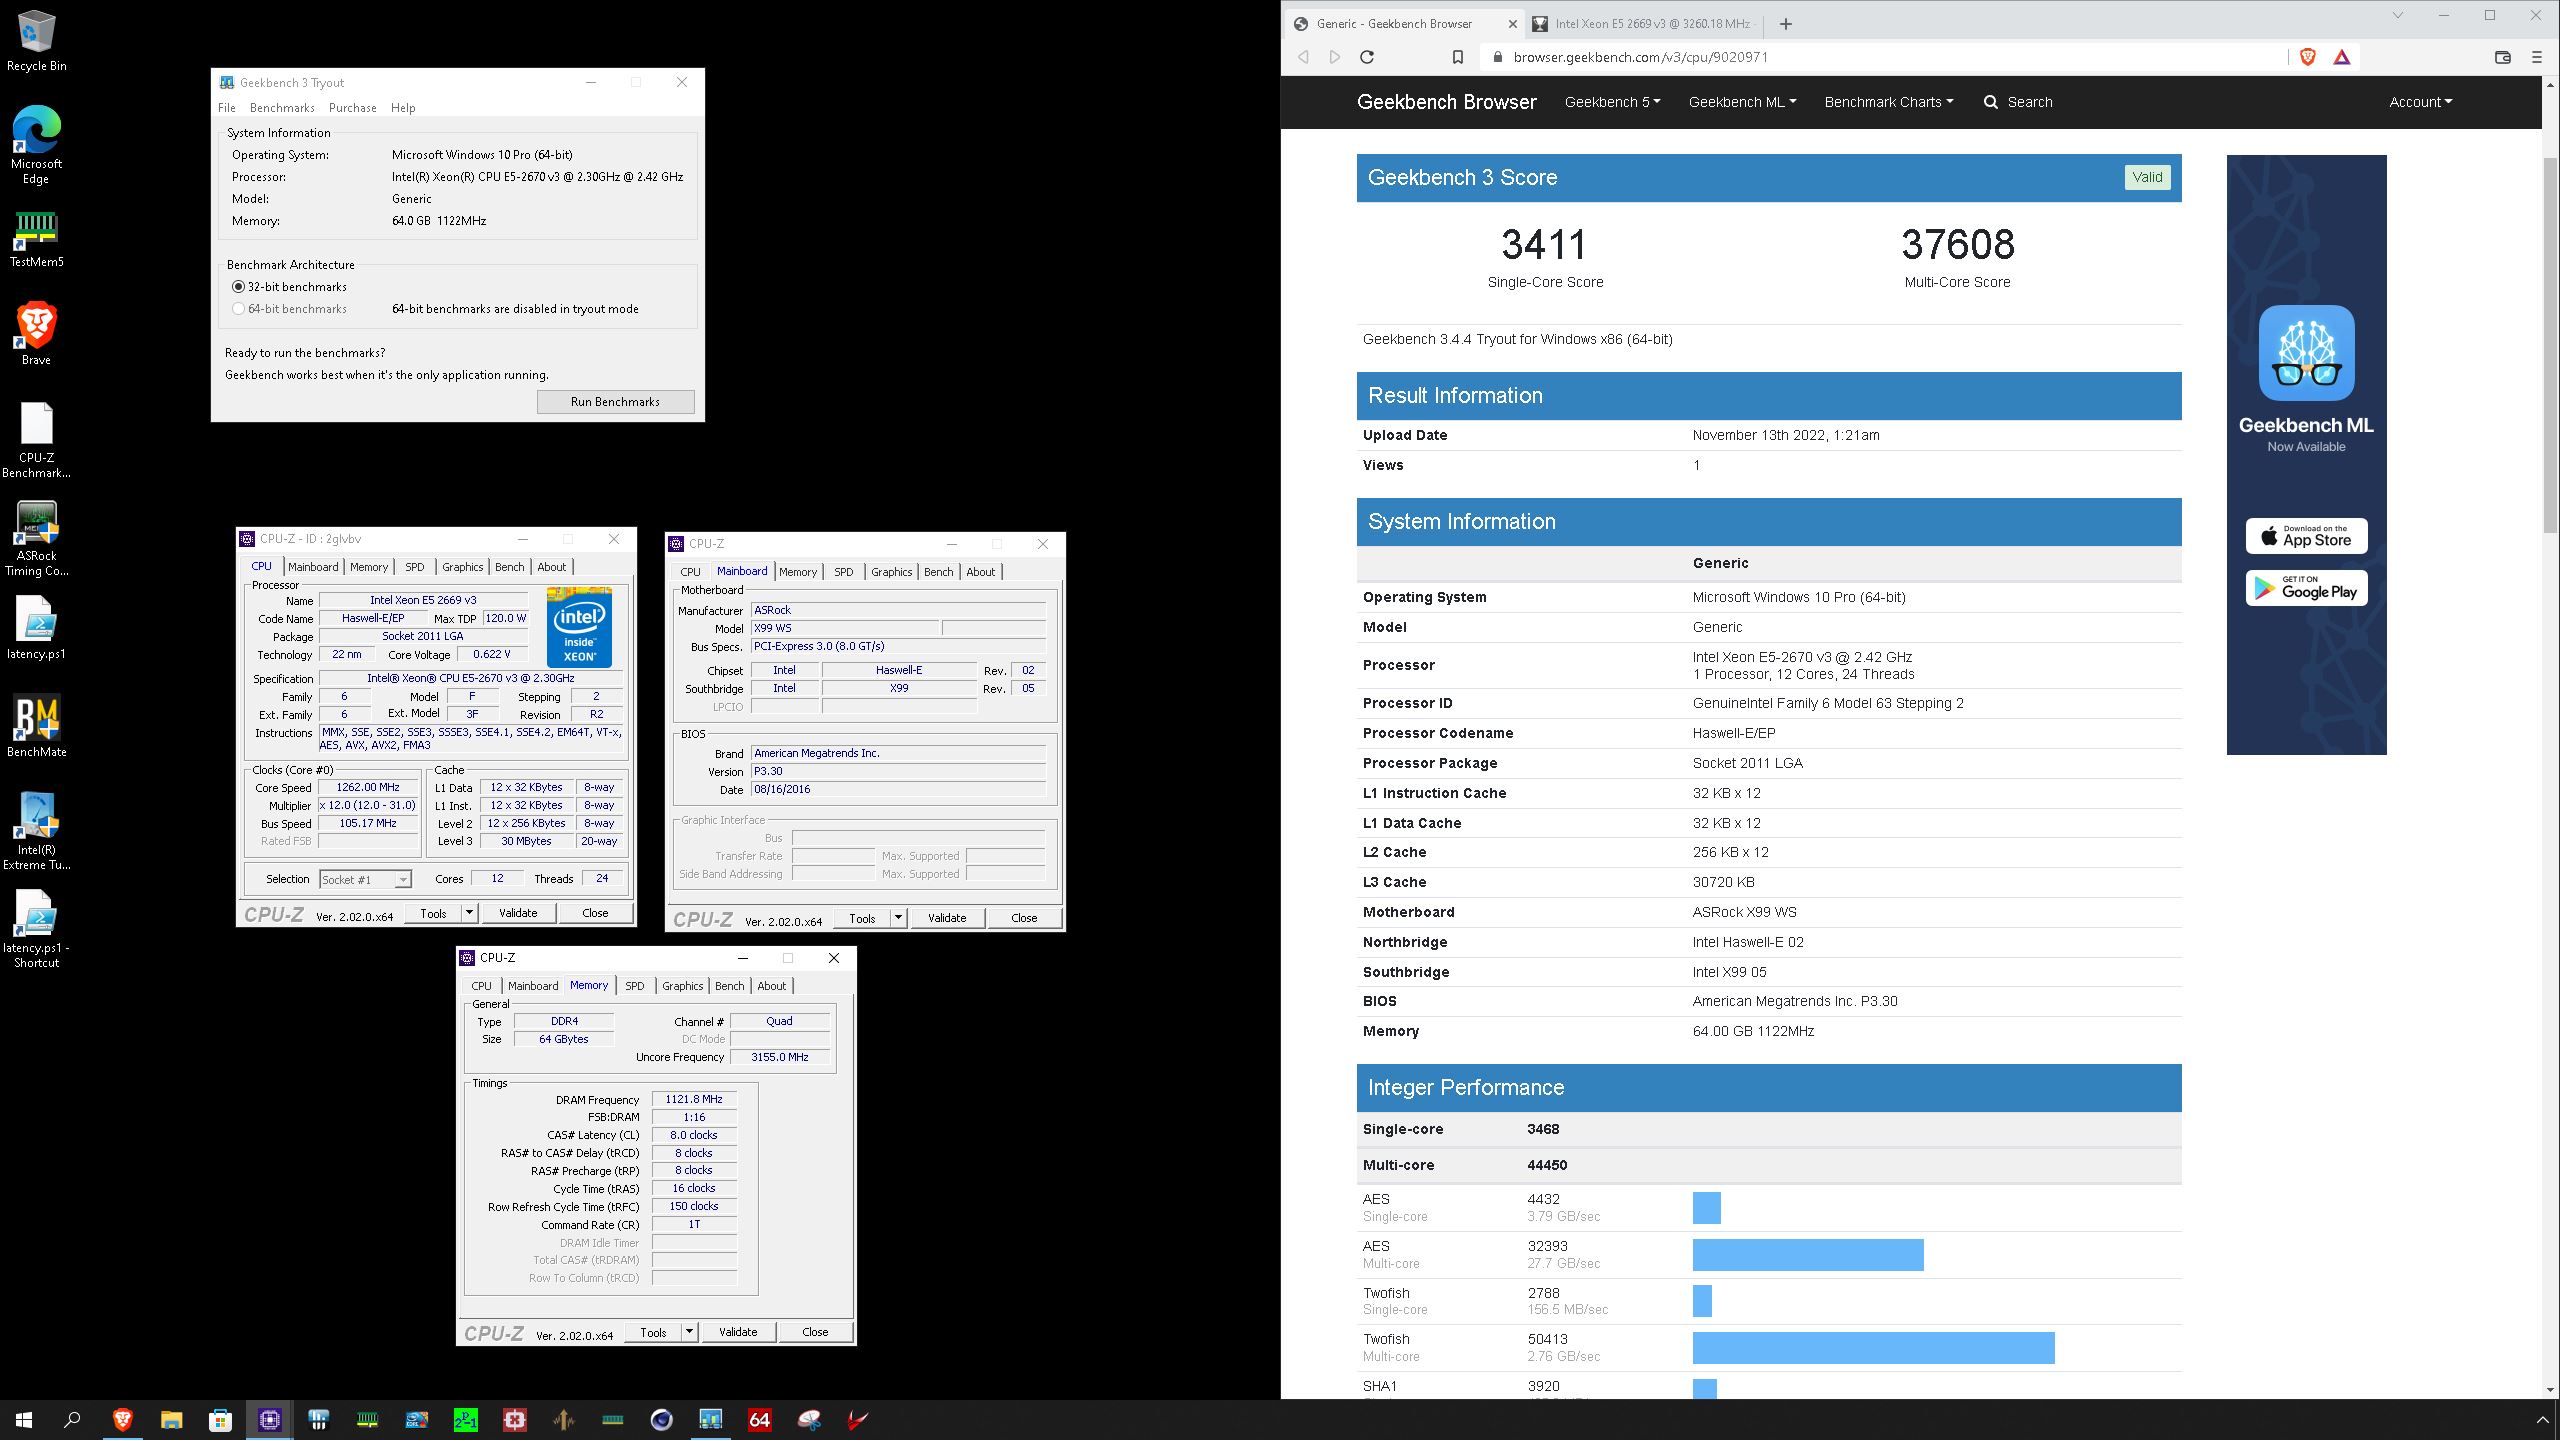This screenshot has height=1440, width=2560.
Task: Open the BenchMate desktop shortcut
Action: click(36, 727)
